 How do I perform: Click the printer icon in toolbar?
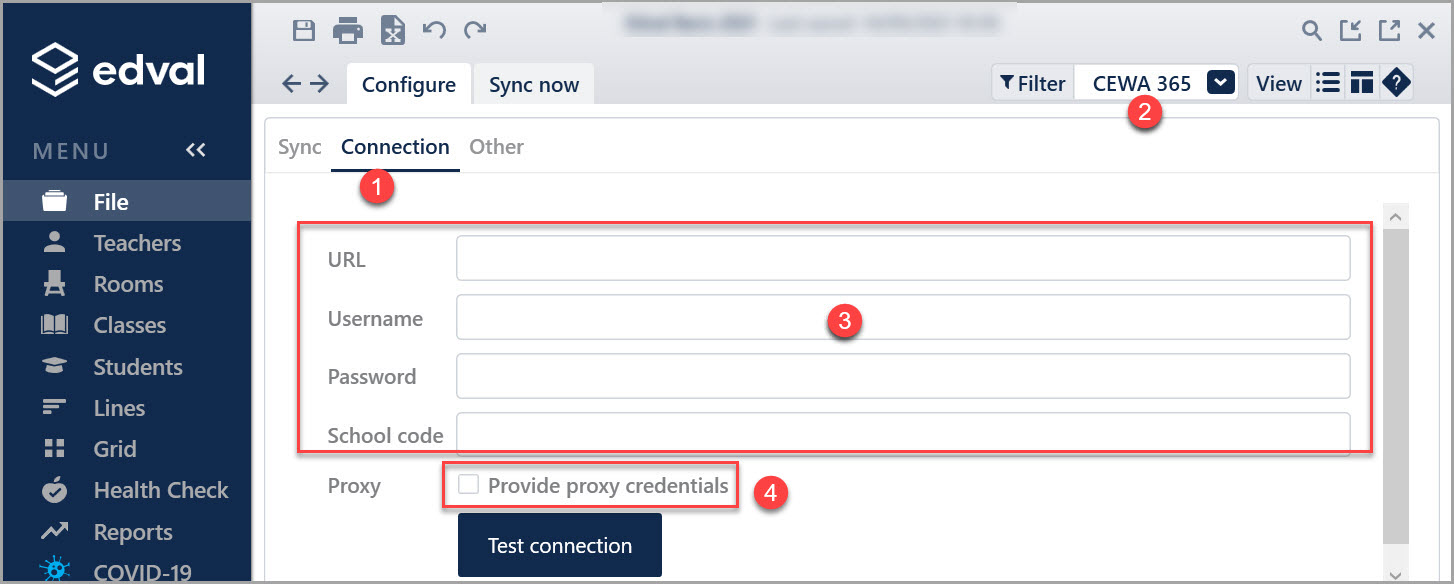coord(348,31)
